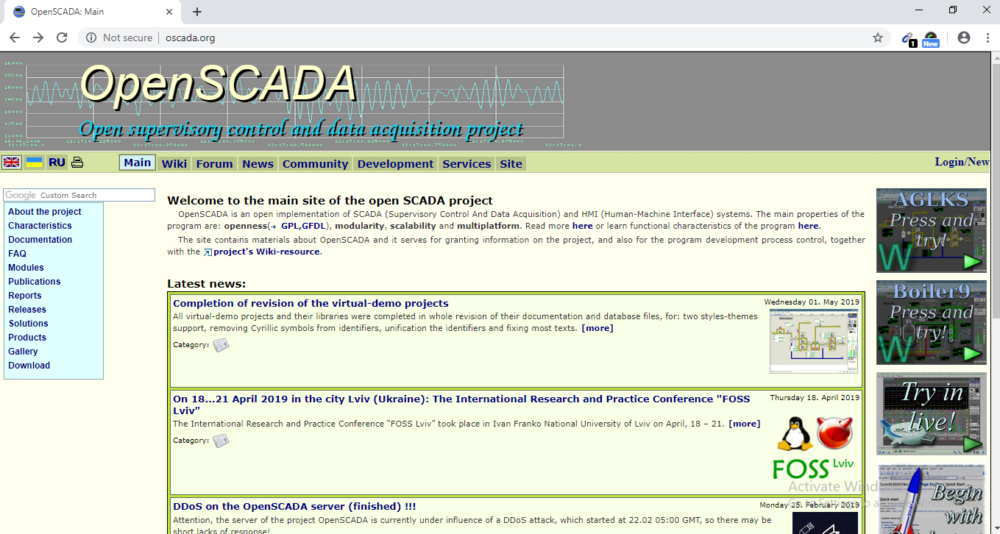
Task: Open the Download link in sidebar
Action: point(29,366)
